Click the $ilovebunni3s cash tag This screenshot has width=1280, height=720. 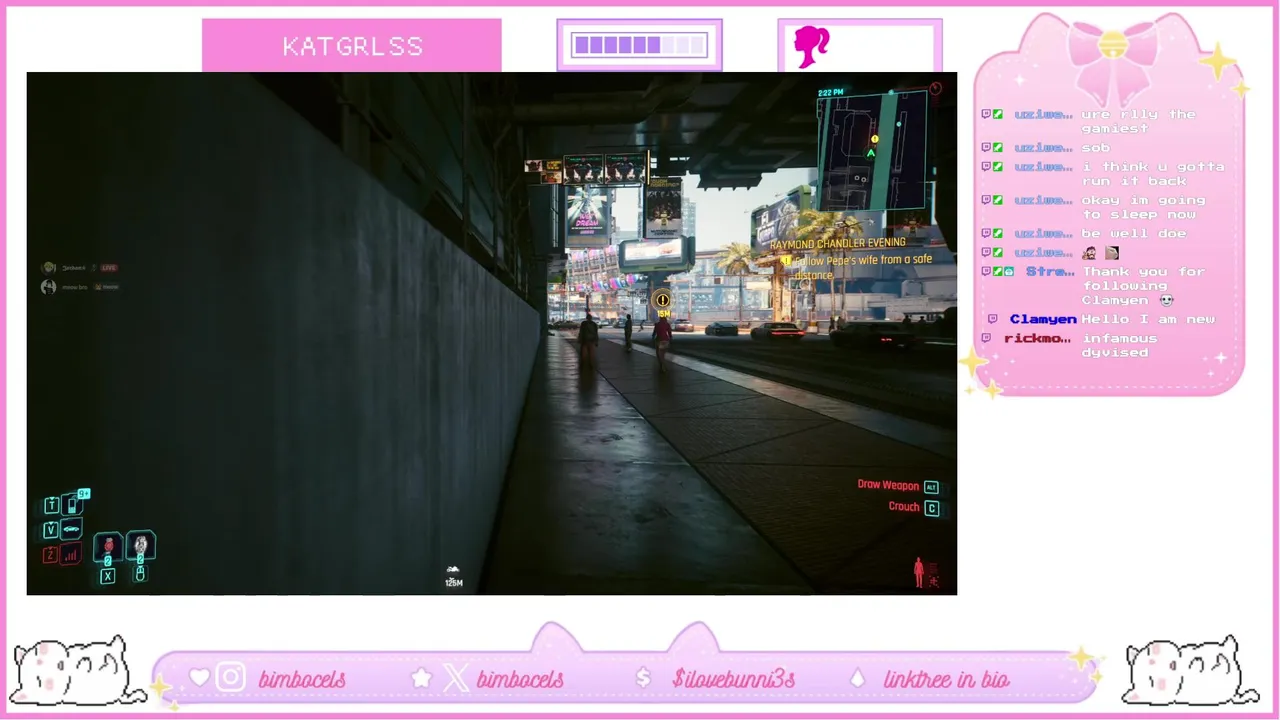pos(734,679)
